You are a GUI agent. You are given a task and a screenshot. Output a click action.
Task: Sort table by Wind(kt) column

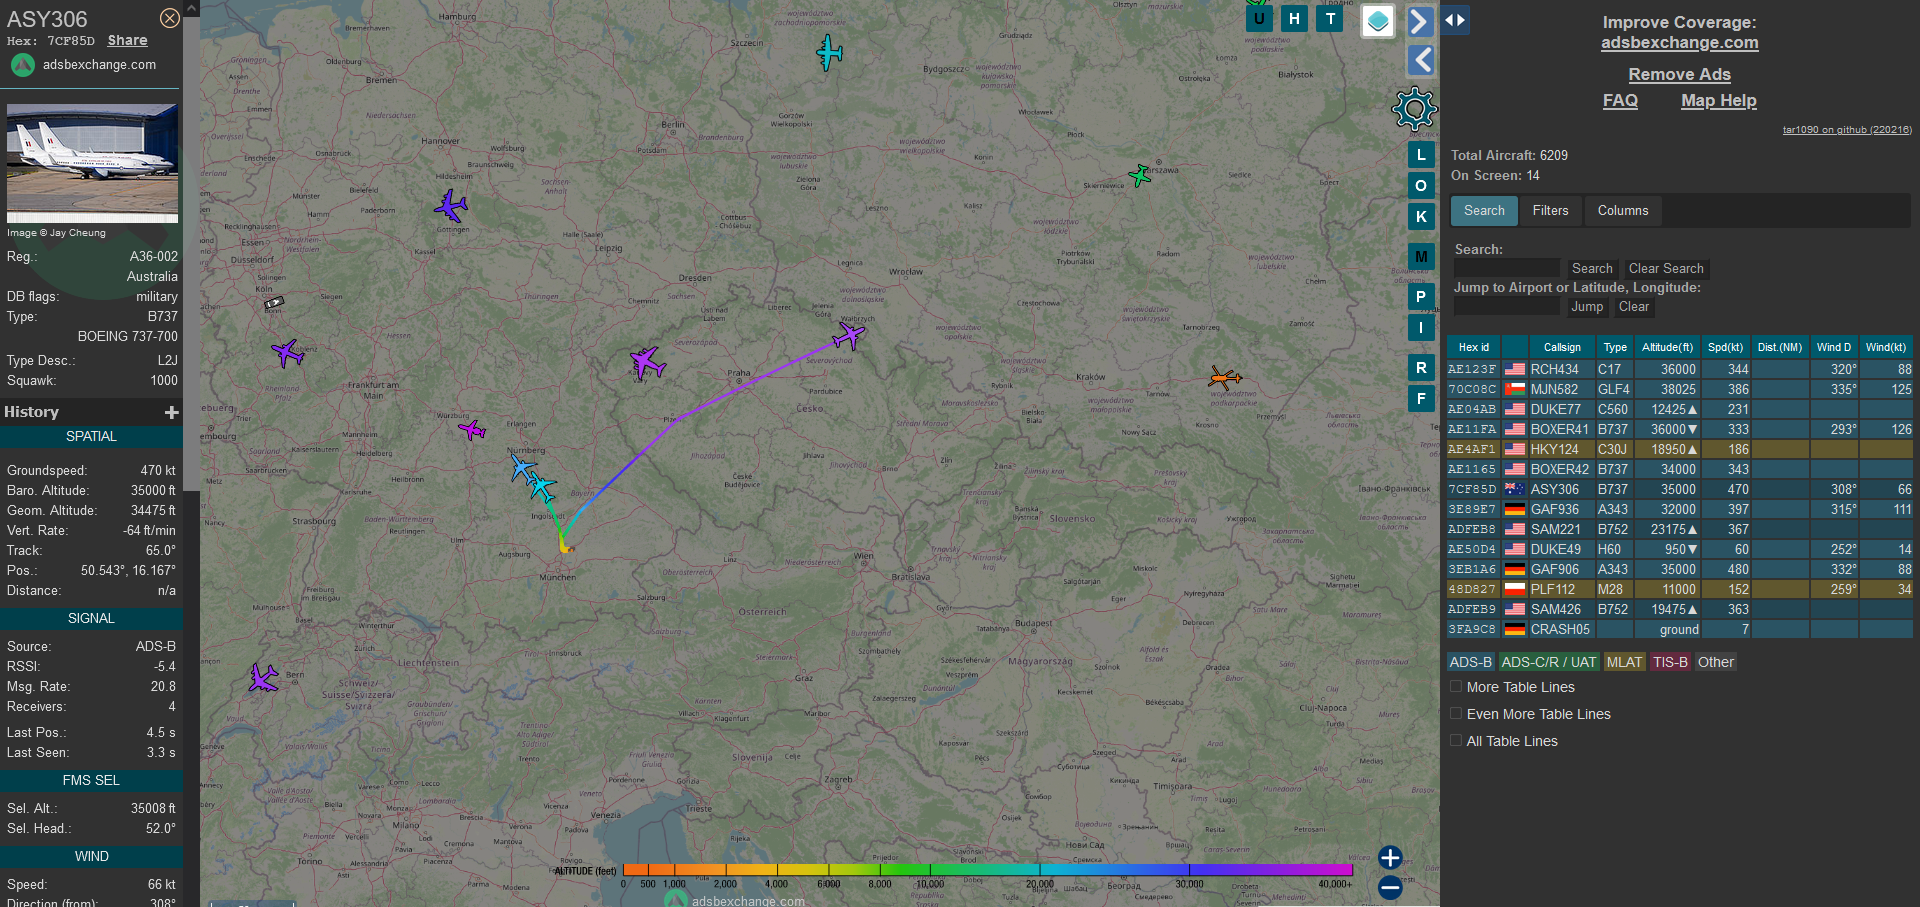click(x=1886, y=347)
